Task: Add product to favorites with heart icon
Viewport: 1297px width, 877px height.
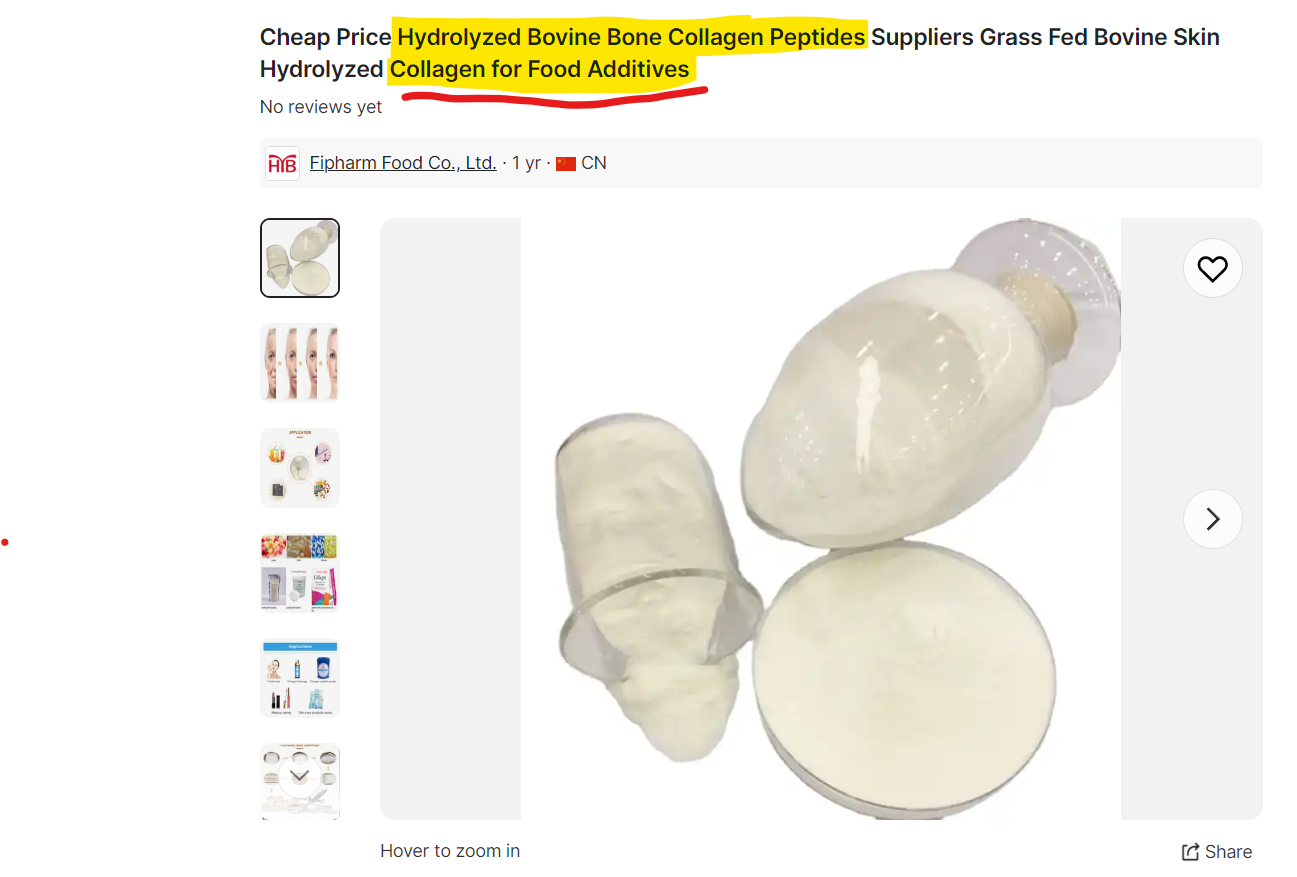Action: pyautogui.click(x=1212, y=269)
